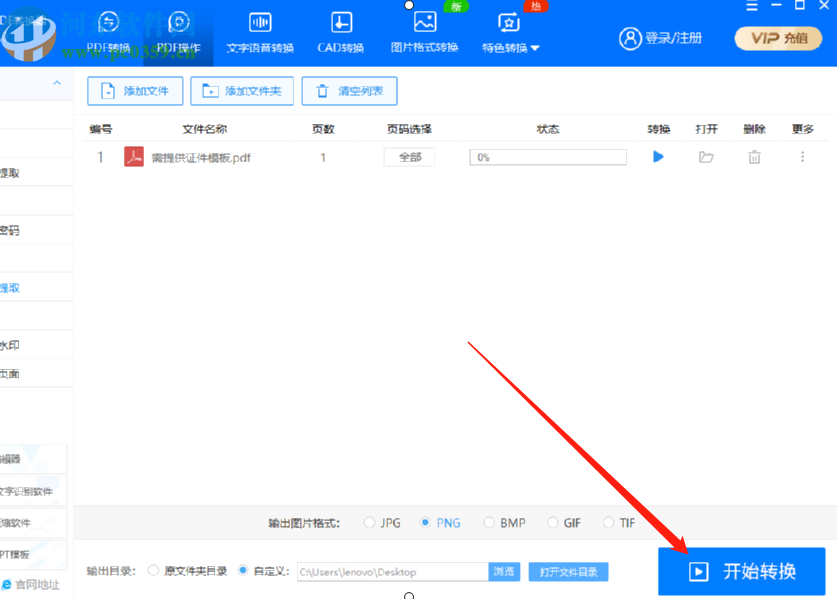The width and height of the screenshot is (837, 599).
Task: Click the 0% conversion progress bar
Action: point(547,157)
